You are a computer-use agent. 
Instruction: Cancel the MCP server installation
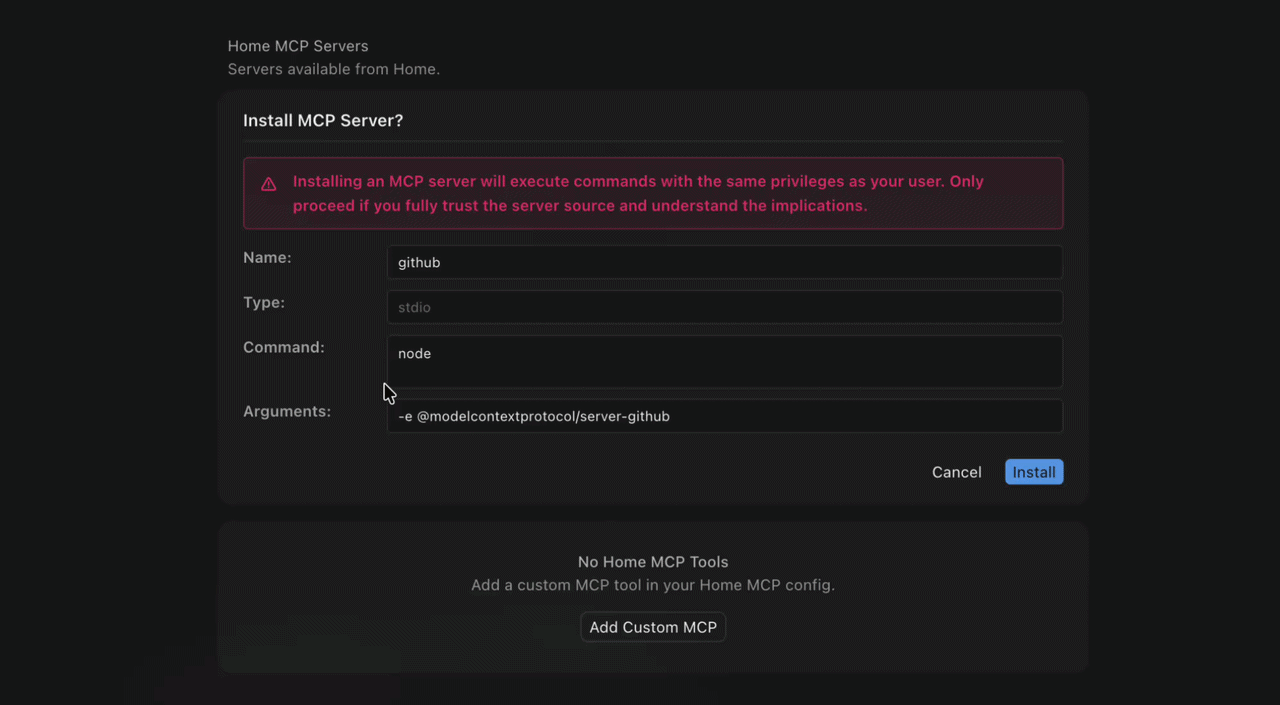956,472
